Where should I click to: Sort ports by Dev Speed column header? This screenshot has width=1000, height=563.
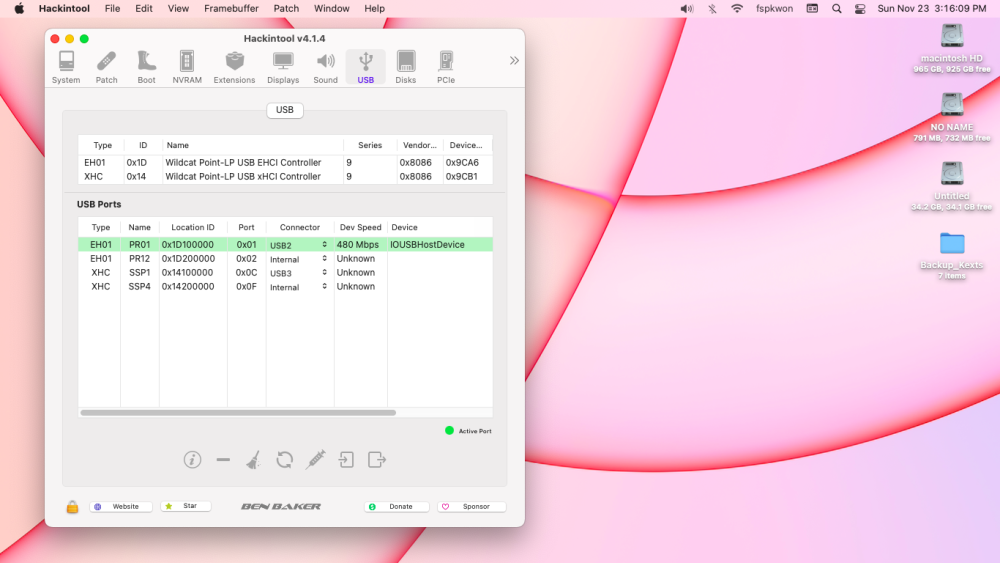click(x=360, y=227)
